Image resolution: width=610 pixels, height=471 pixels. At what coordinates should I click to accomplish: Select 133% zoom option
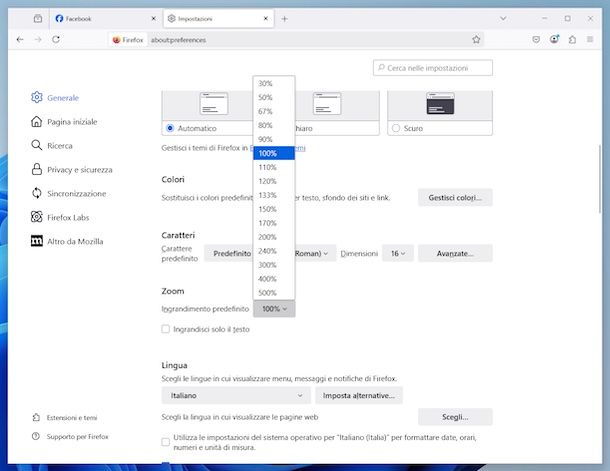coord(274,195)
